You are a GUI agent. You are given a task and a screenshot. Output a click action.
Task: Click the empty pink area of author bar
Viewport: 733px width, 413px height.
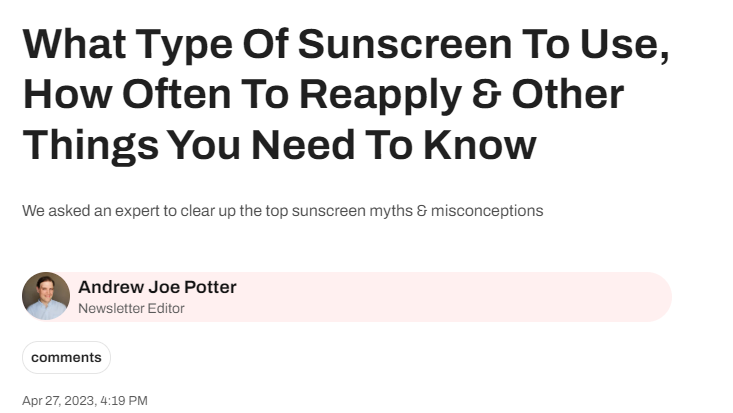click(450, 297)
